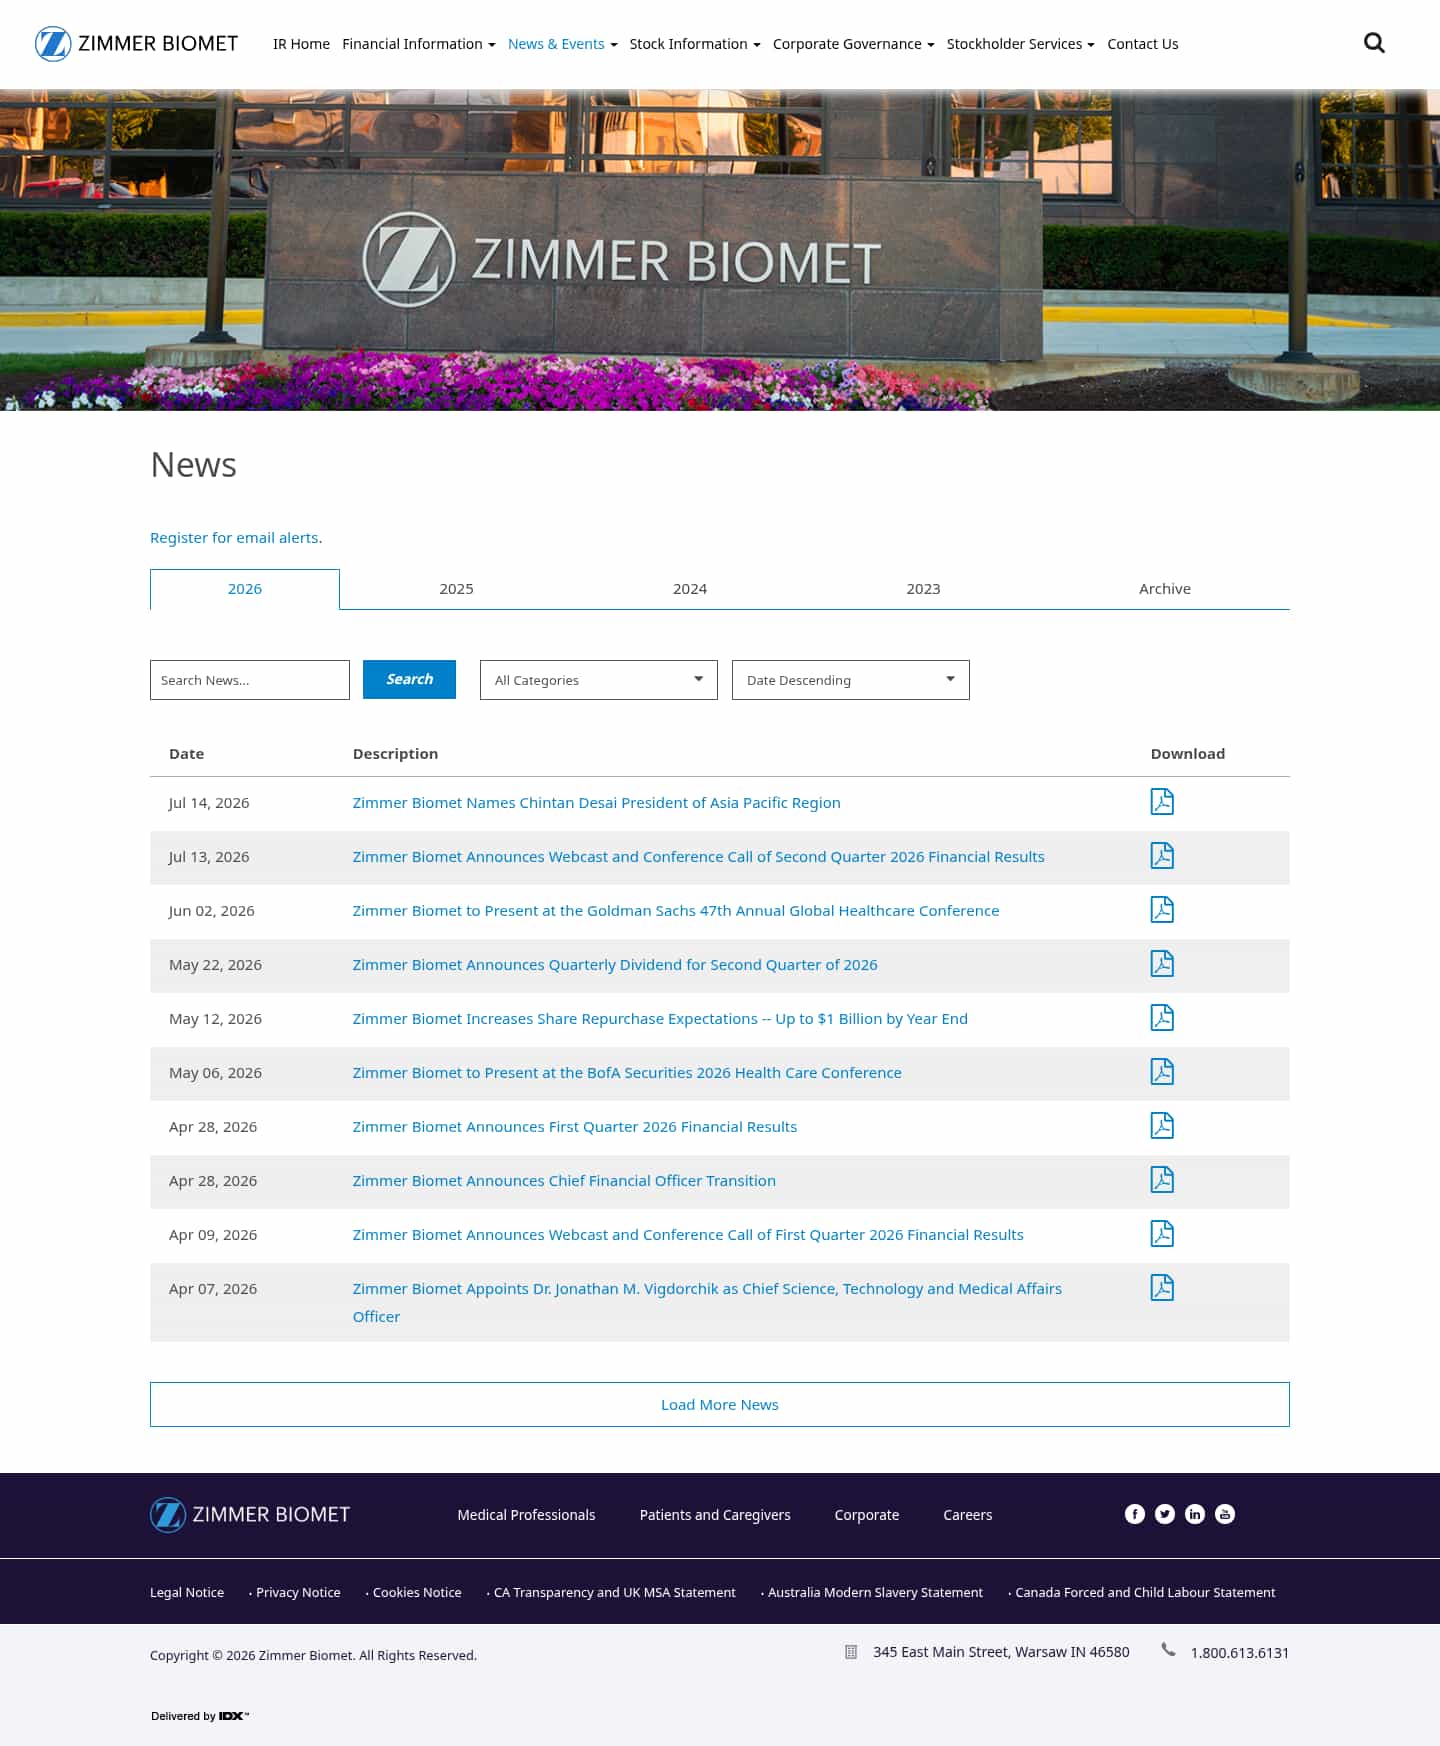Expand the Corporate Governance menu

tap(853, 44)
